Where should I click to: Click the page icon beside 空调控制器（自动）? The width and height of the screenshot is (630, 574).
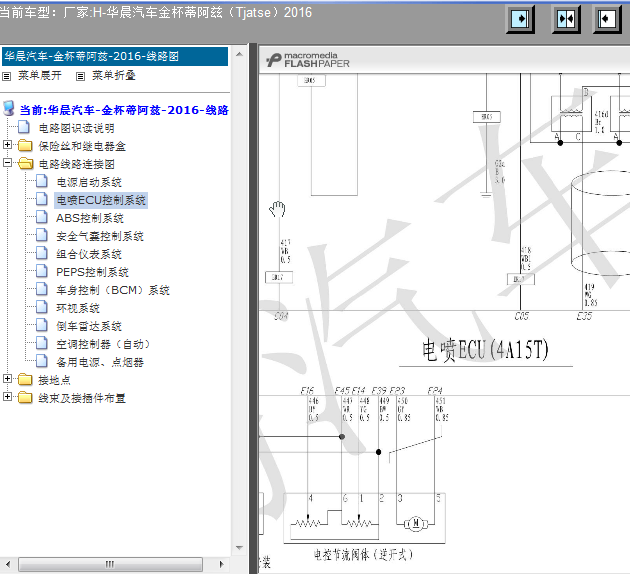(42, 343)
